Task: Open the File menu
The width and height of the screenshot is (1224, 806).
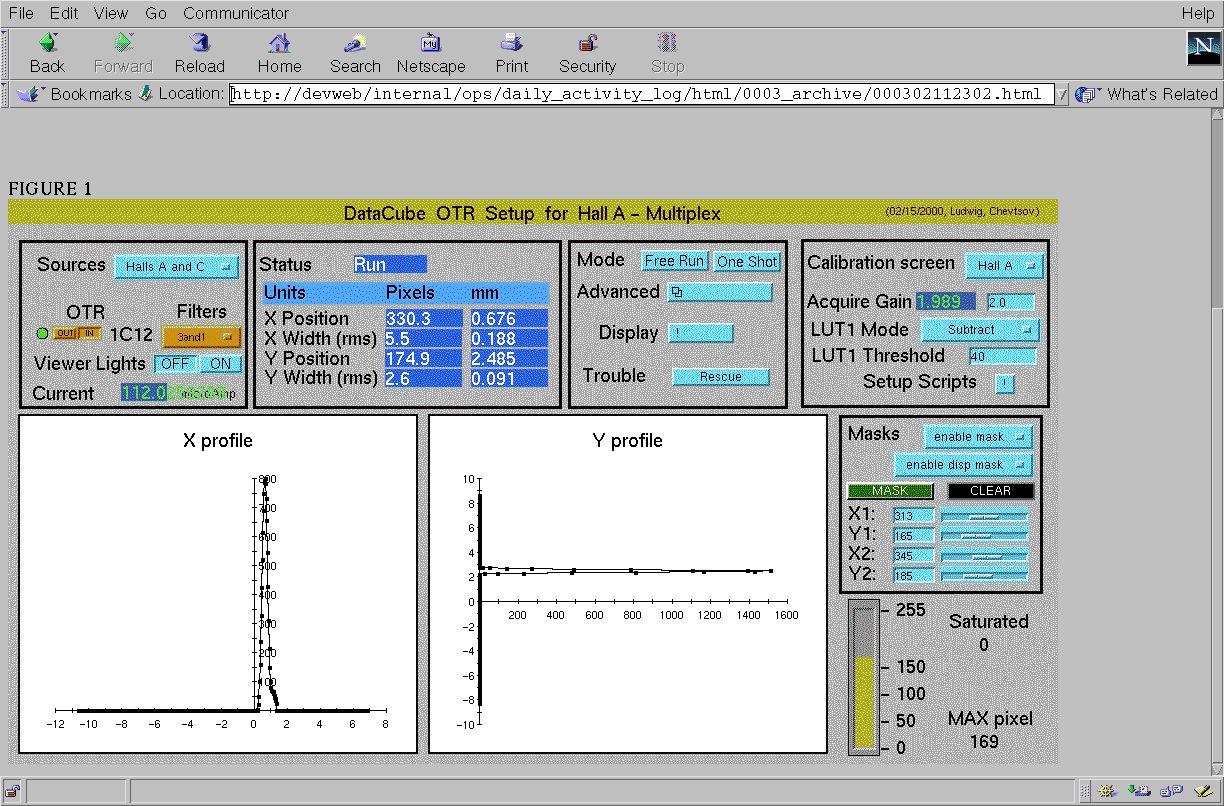Action: pos(21,13)
